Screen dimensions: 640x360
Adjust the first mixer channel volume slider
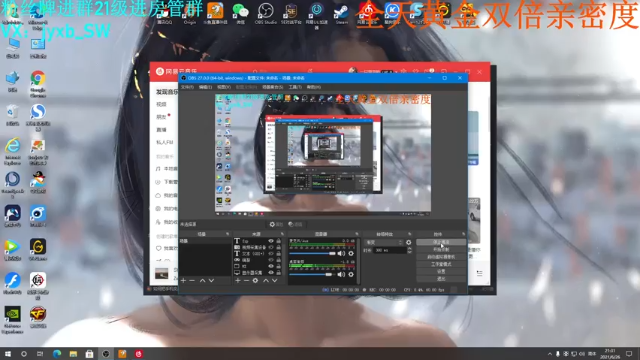pyautogui.click(x=312, y=253)
